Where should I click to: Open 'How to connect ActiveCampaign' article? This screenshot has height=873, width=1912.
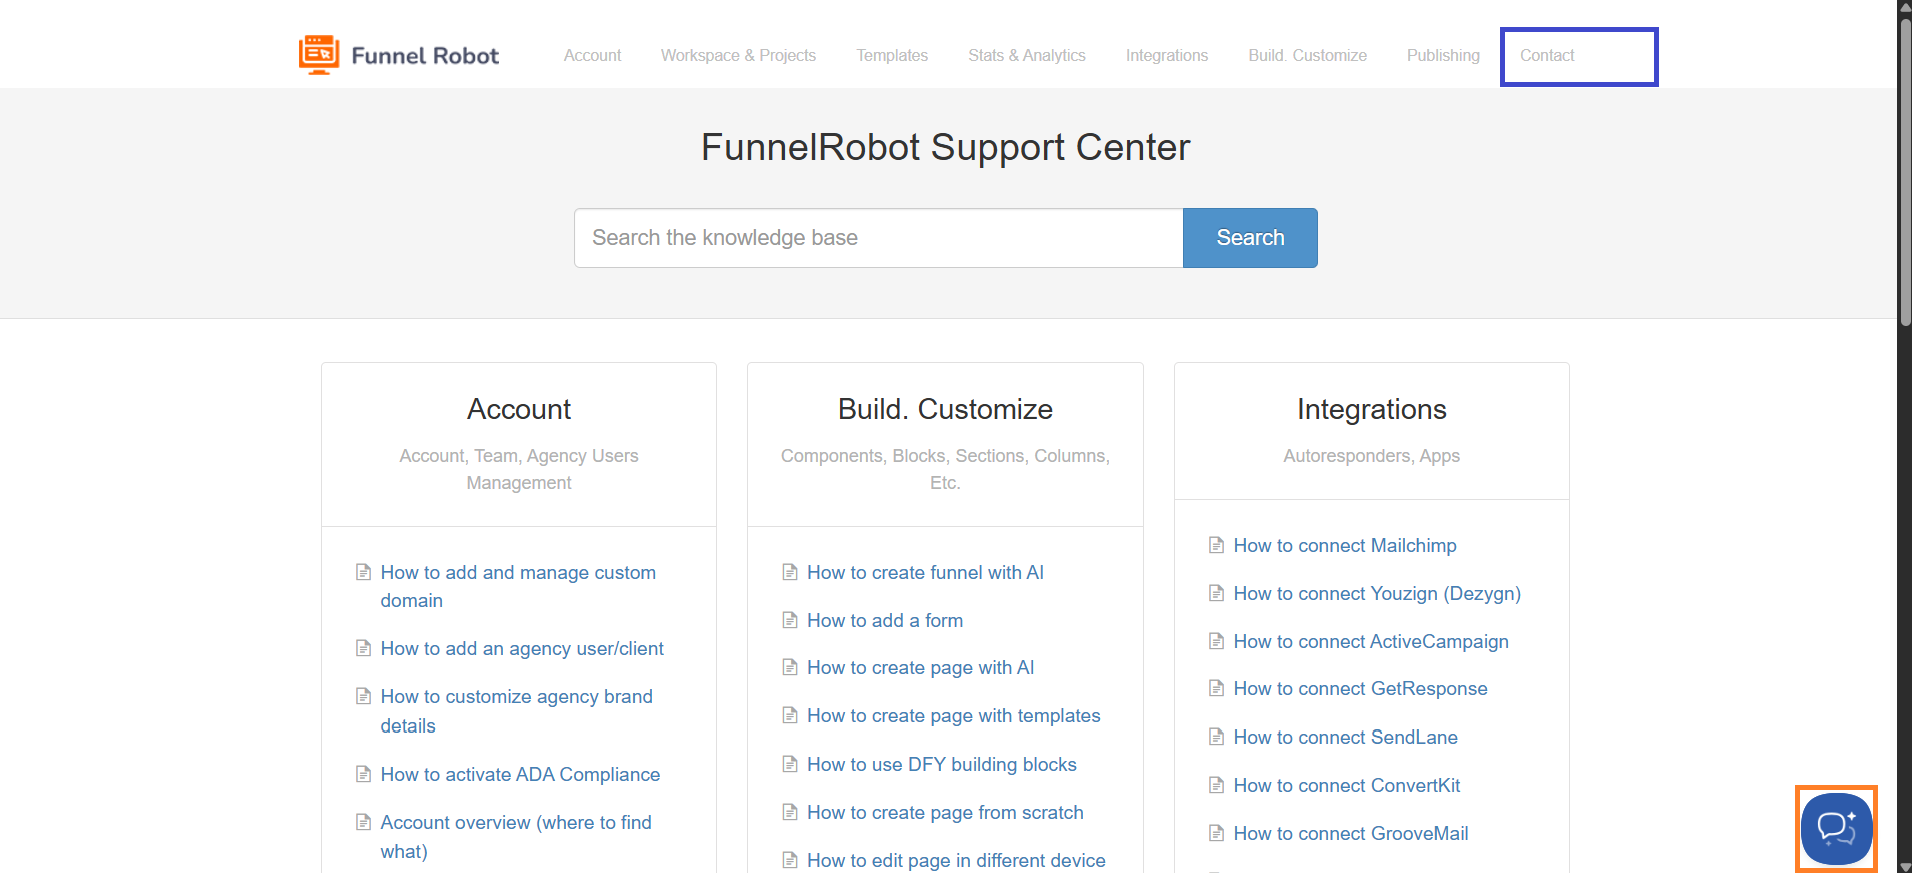click(x=1371, y=641)
